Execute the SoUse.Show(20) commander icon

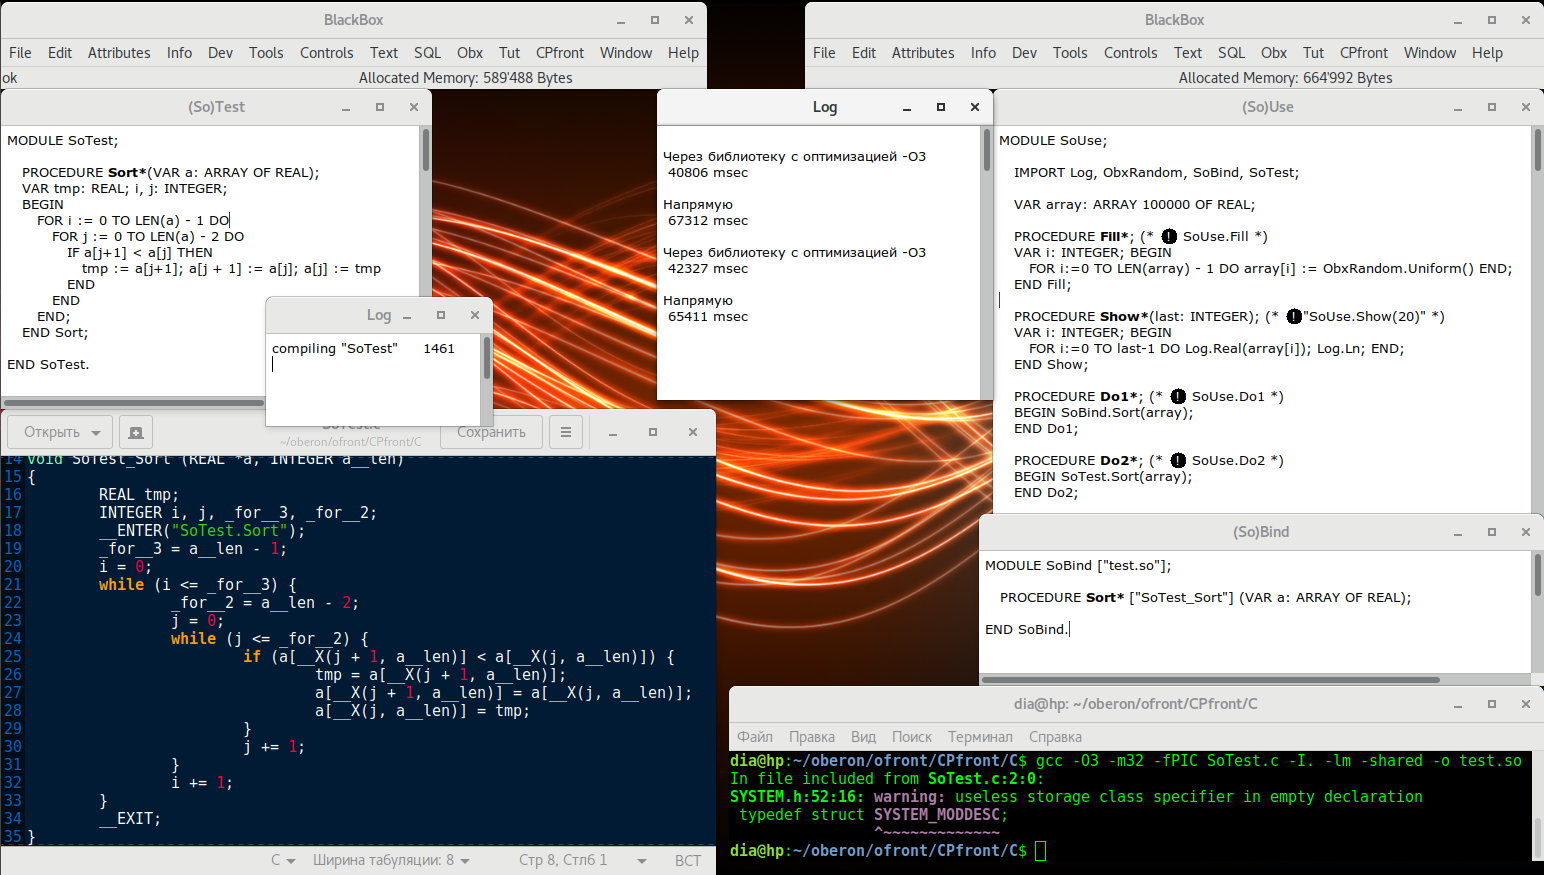[x=1294, y=317]
